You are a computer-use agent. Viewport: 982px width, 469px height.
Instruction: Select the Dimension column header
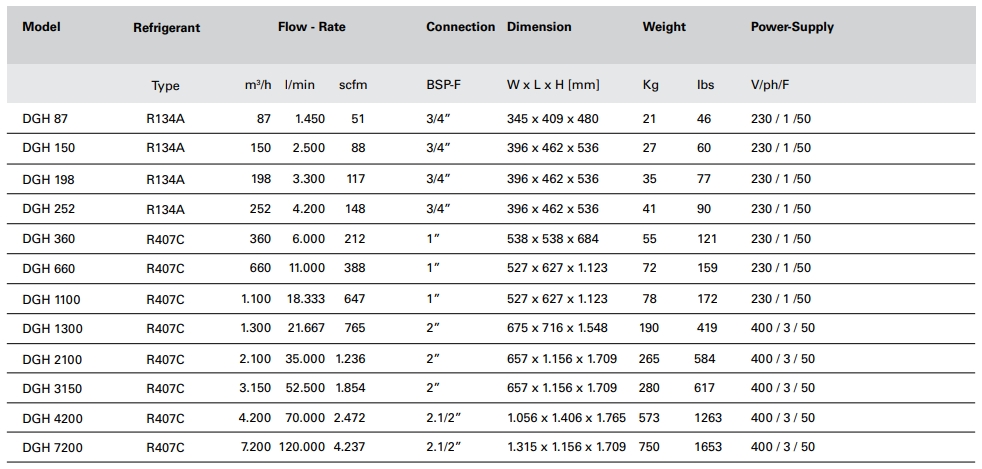pos(539,27)
